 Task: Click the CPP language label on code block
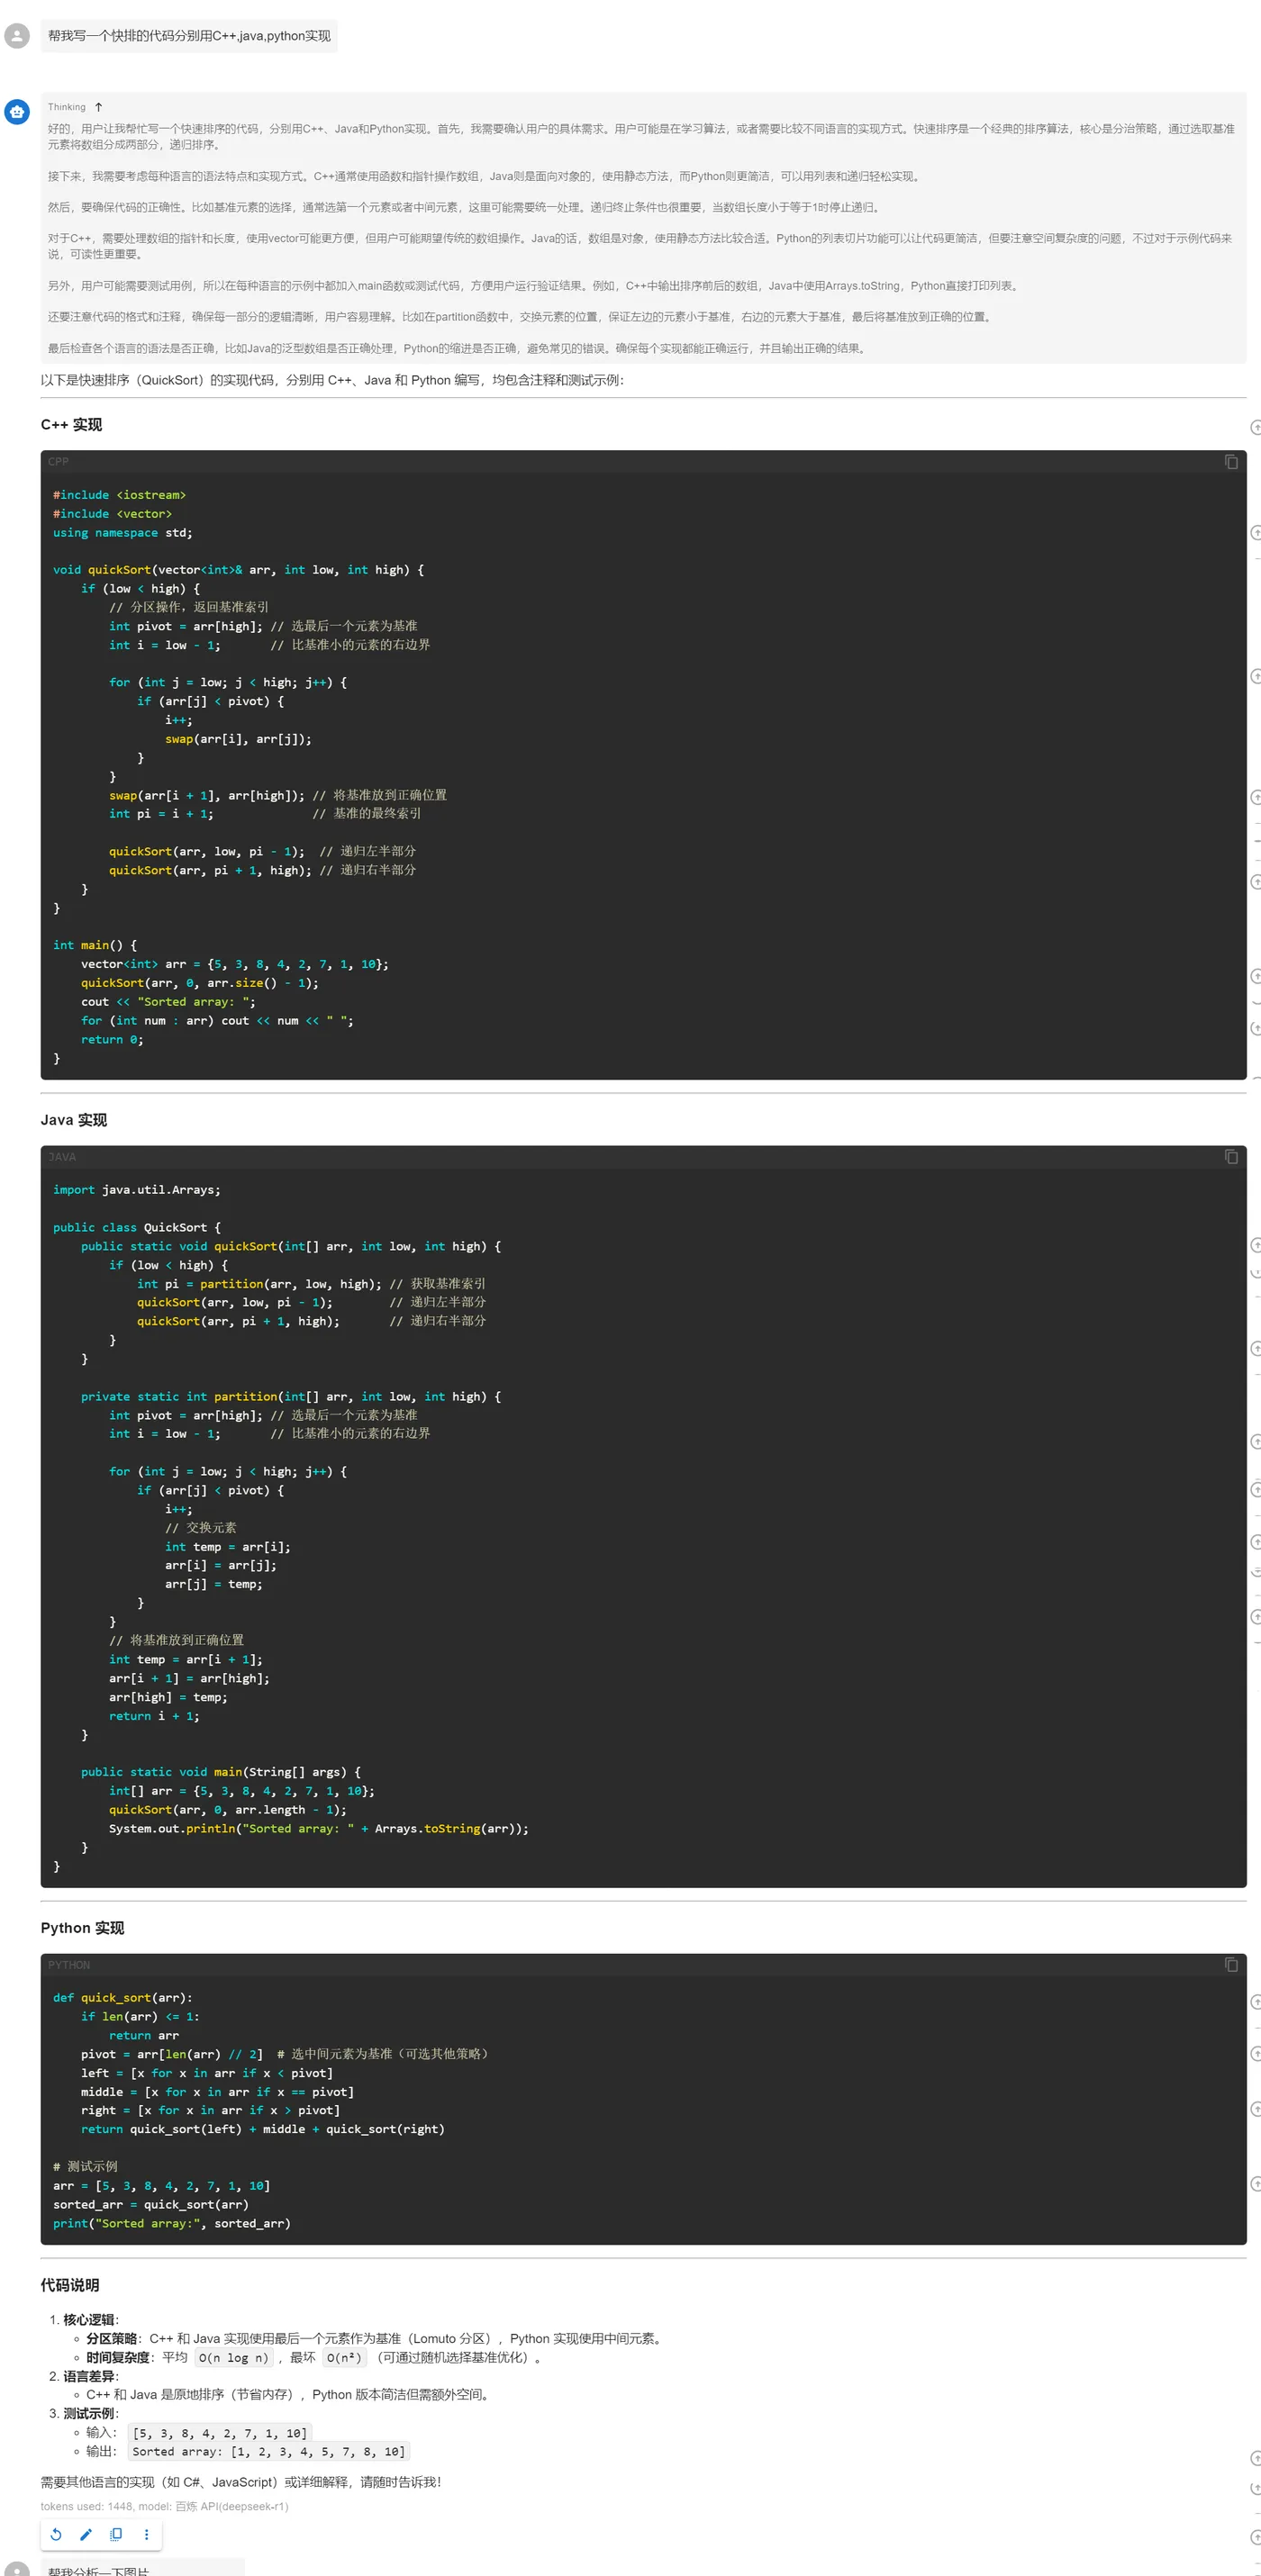tap(58, 462)
